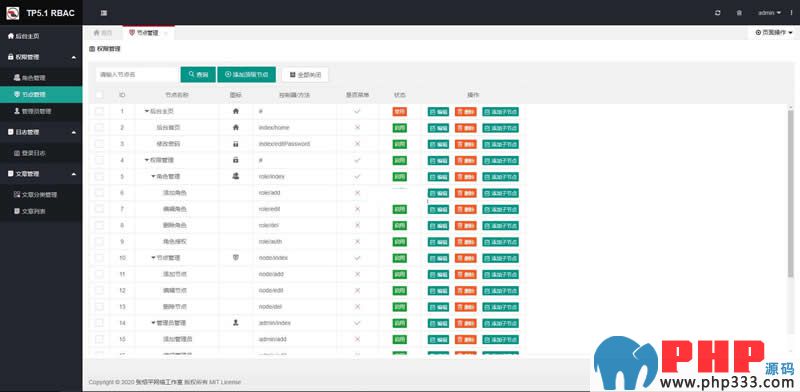Click the 添加顶级节点 button
This screenshot has height=392, width=800.
tap(246, 75)
